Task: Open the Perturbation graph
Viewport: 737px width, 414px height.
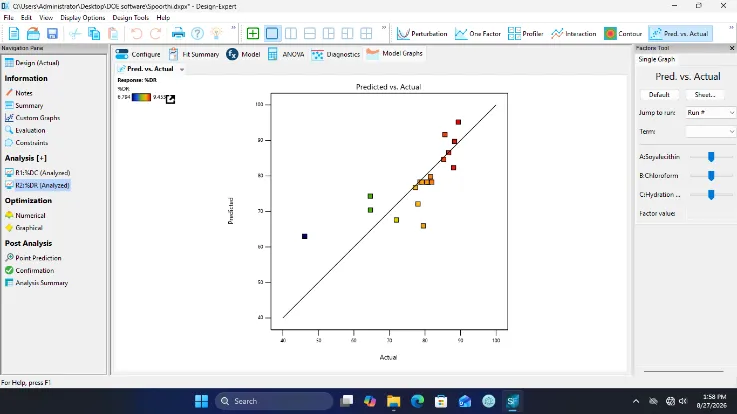Action: tap(422, 33)
